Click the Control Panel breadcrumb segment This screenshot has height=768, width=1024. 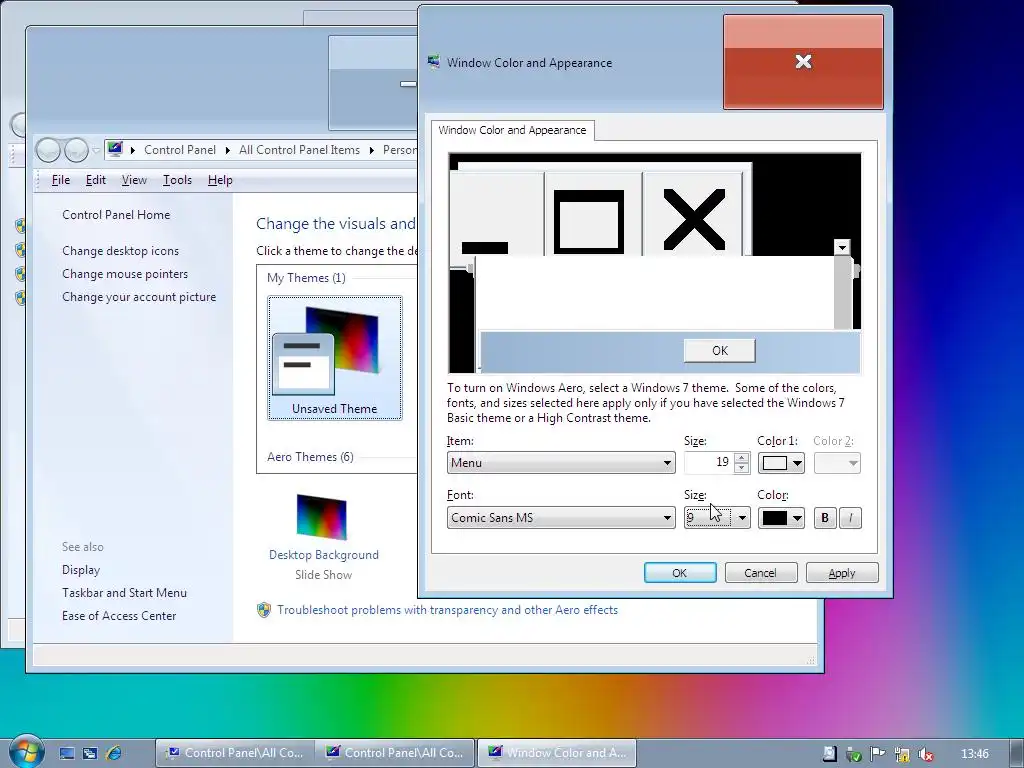(x=180, y=150)
